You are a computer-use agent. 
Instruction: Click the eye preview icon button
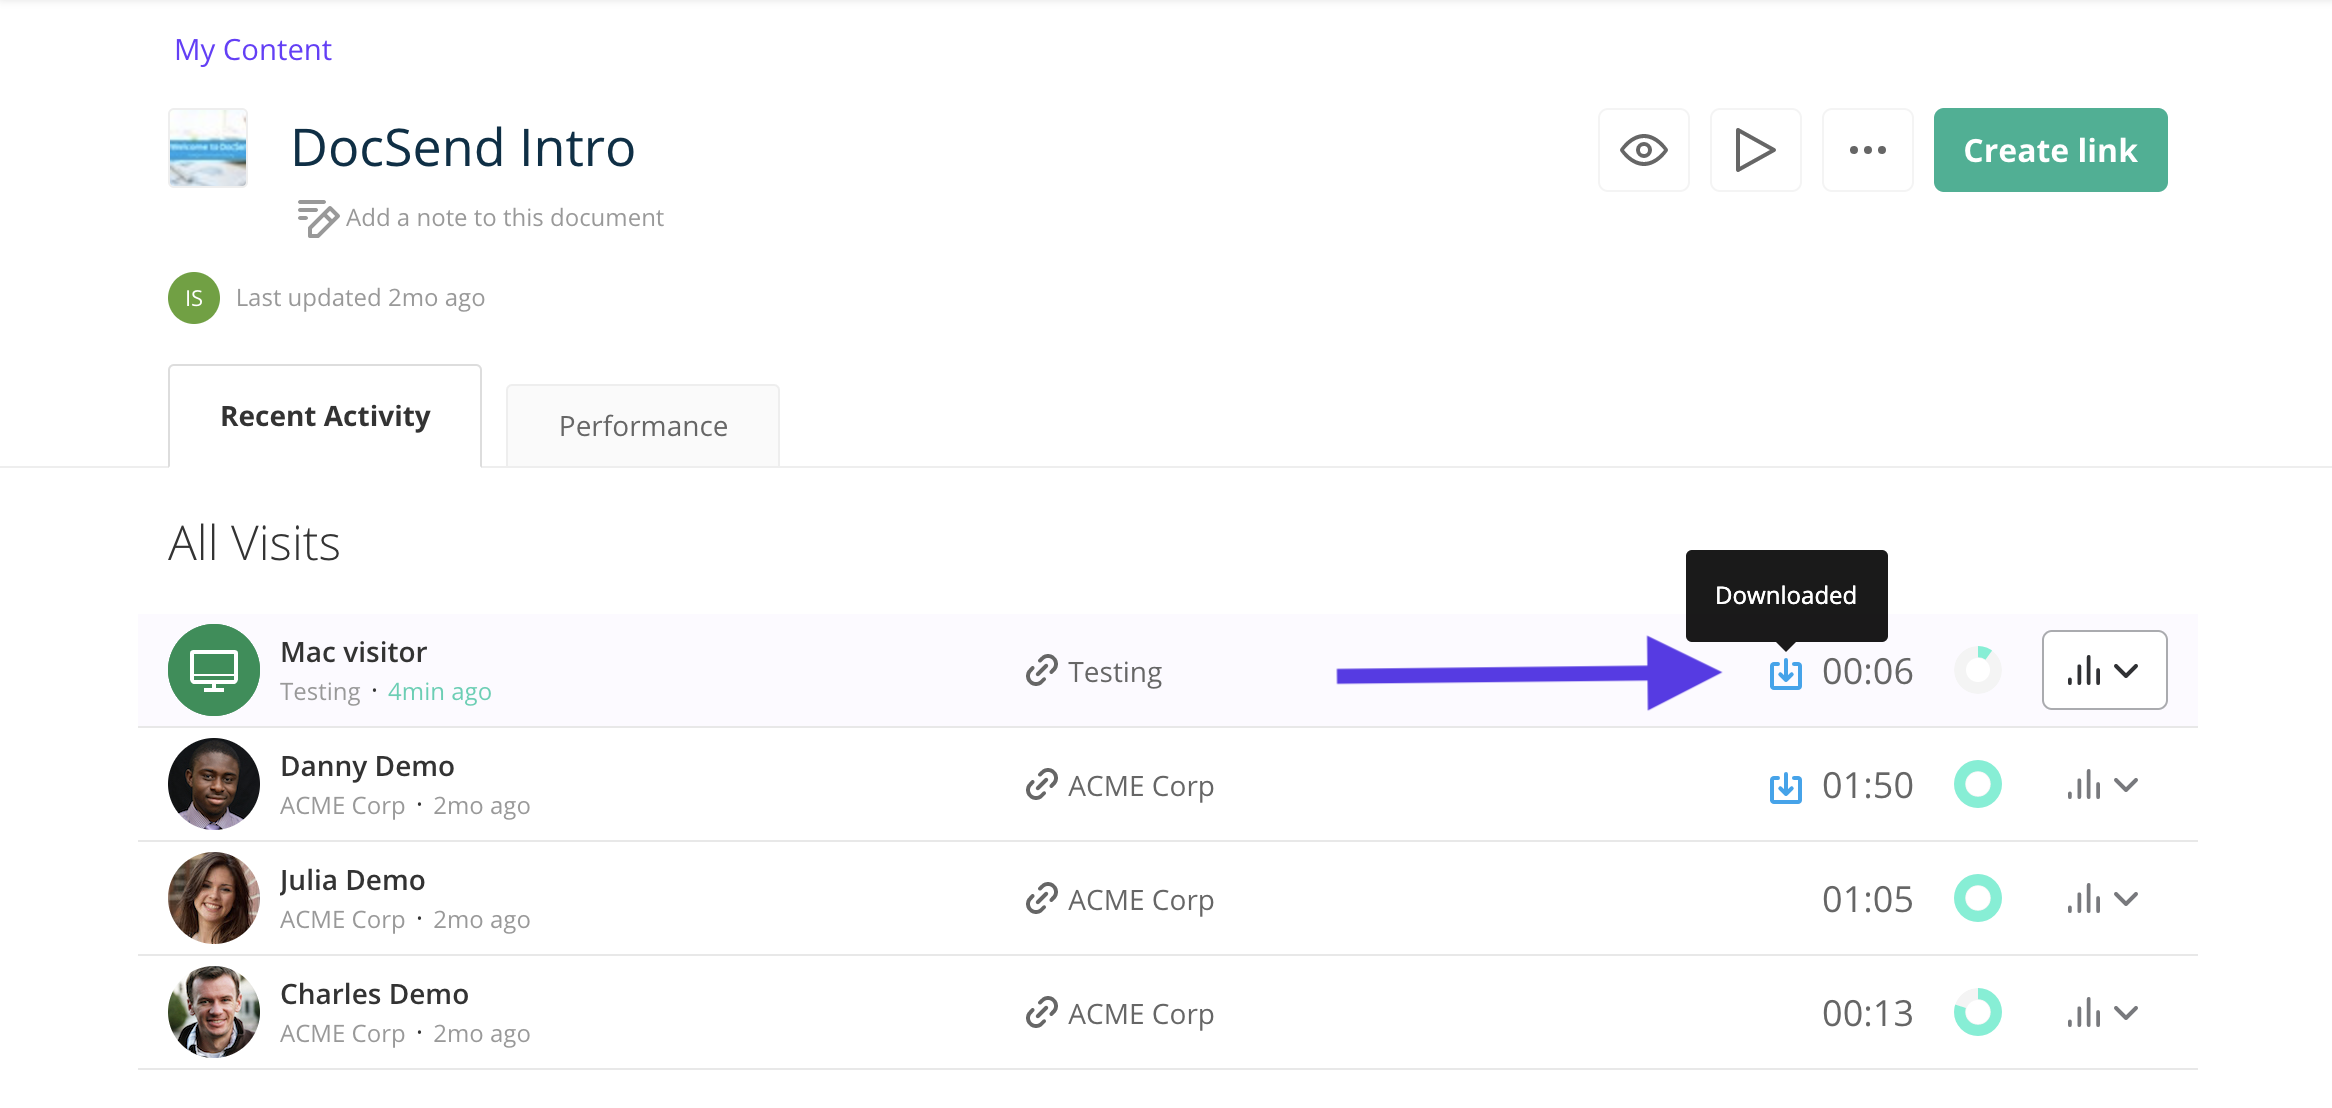coord(1644,150)
